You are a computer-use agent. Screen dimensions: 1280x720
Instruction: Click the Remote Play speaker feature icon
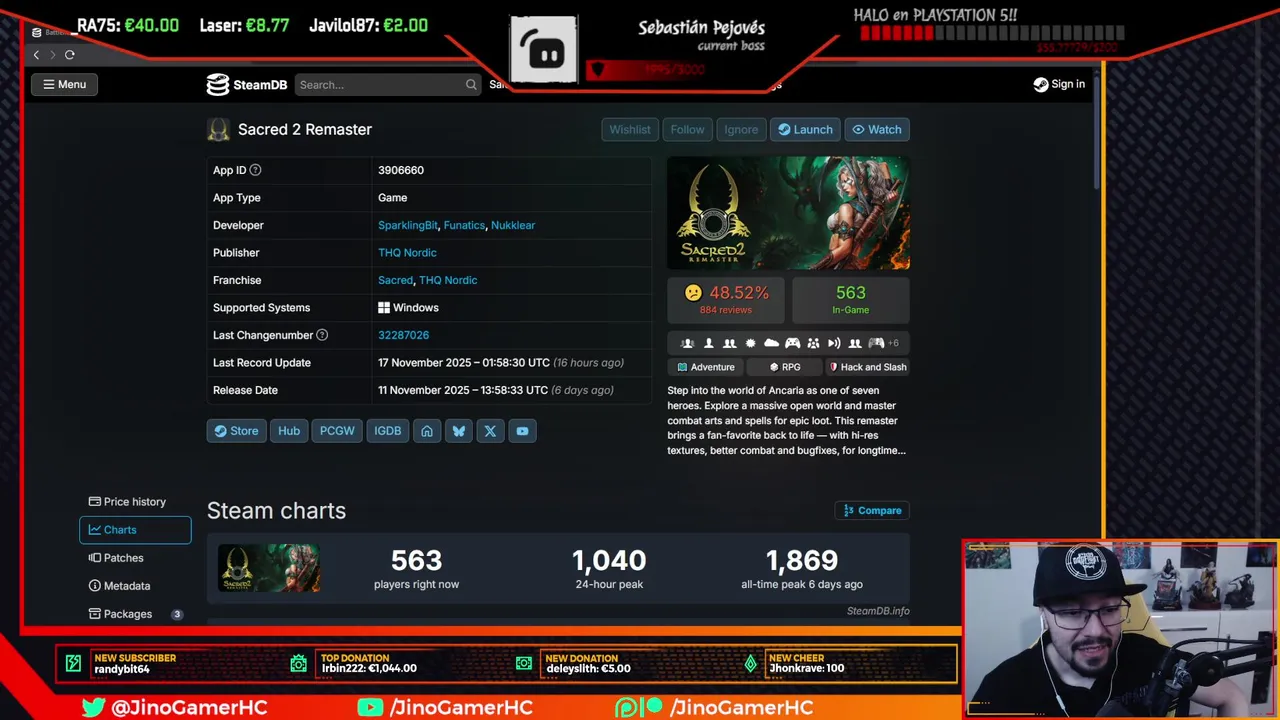point(834,343)
